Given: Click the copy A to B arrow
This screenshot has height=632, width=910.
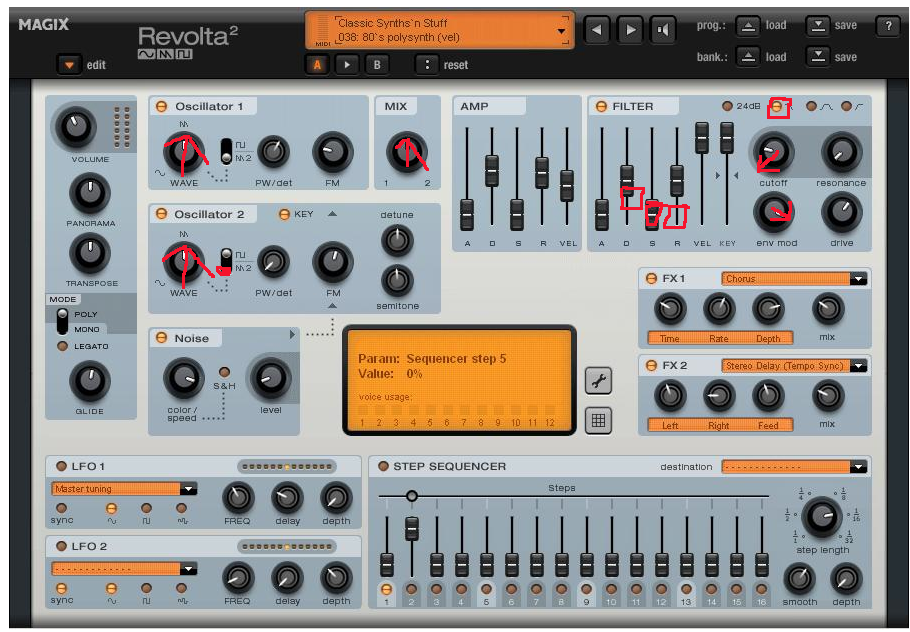Looking at the screenshot, I should pos(347,64).
